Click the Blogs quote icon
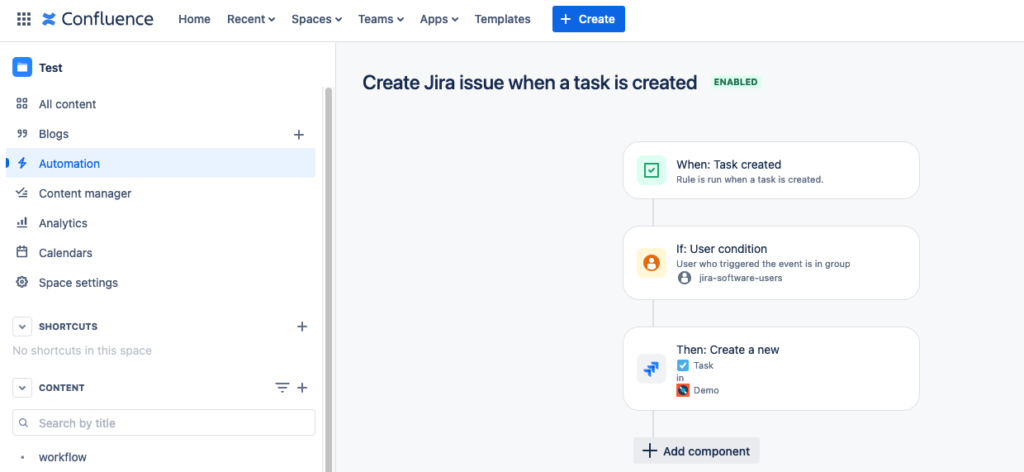1024x472 pixels. click(x=22, y=134)
